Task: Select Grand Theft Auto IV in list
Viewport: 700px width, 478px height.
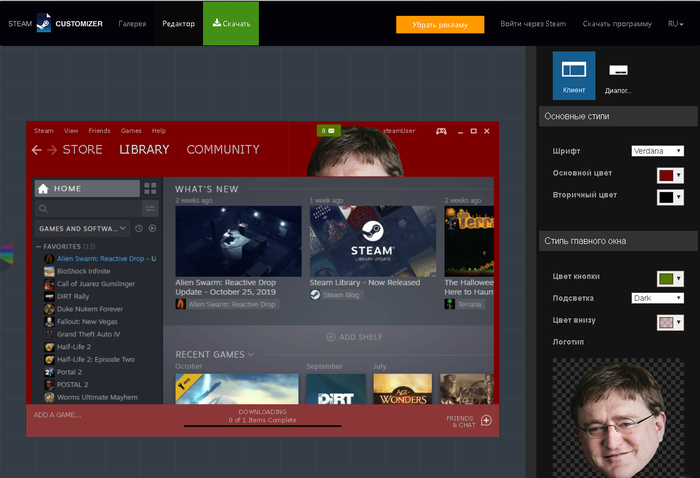Action: coord(88,334)
